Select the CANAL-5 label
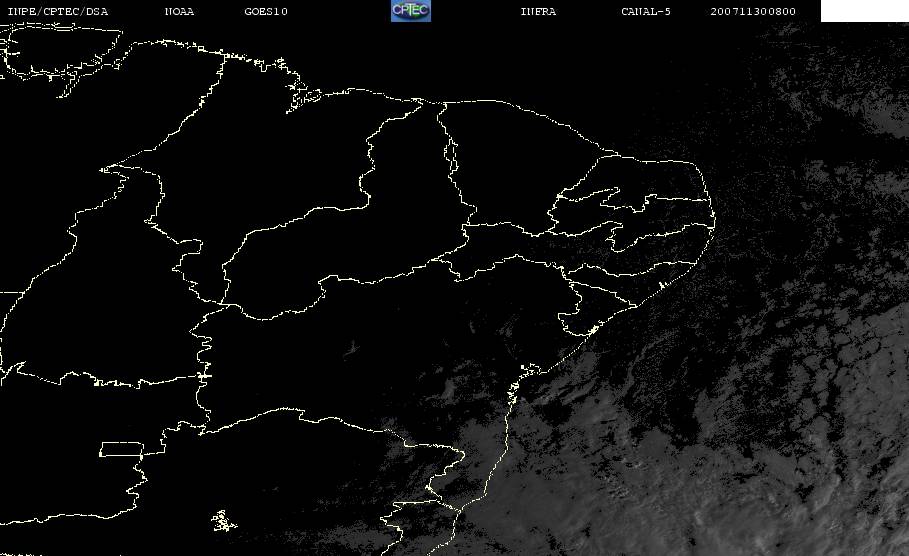The width and height of the screenshot is (909, 556). point(646,12)
